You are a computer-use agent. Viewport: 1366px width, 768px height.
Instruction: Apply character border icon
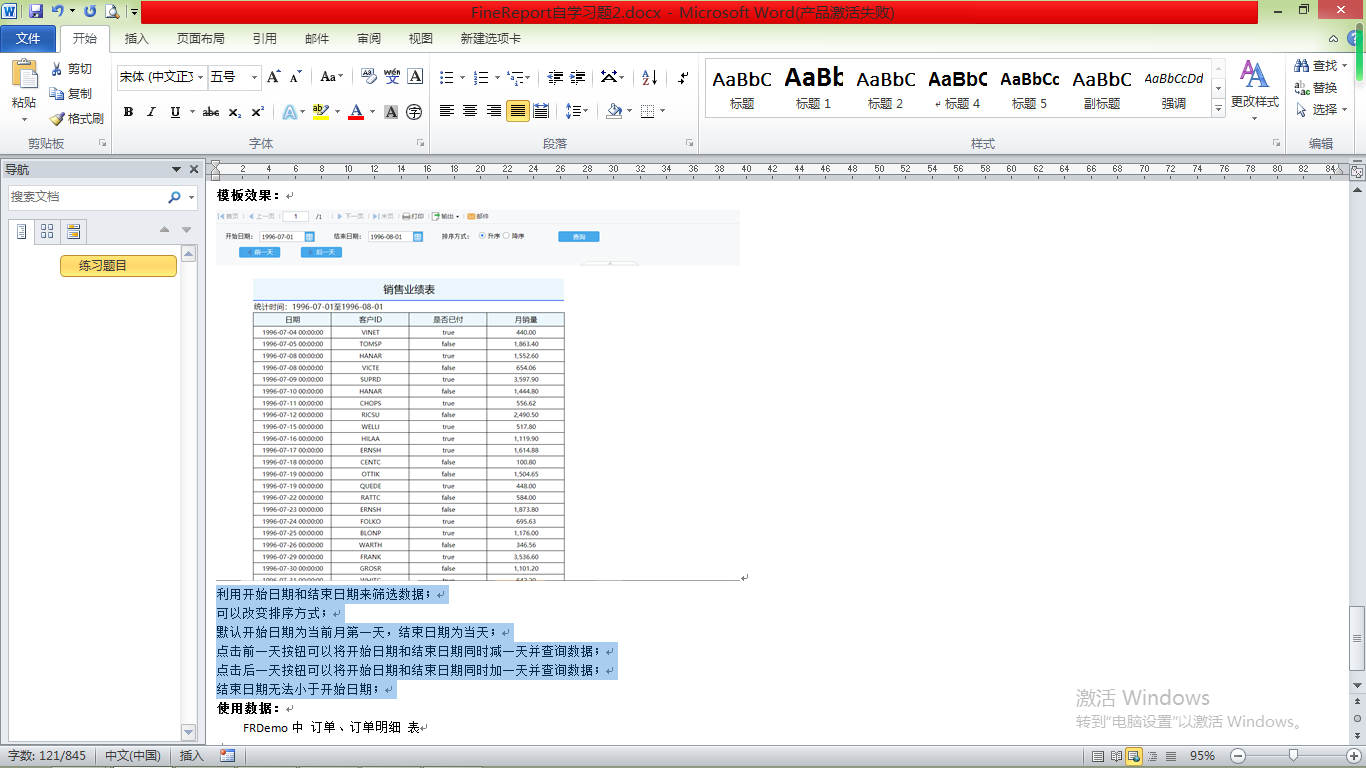pyautogui.click(x=415, y=77)
